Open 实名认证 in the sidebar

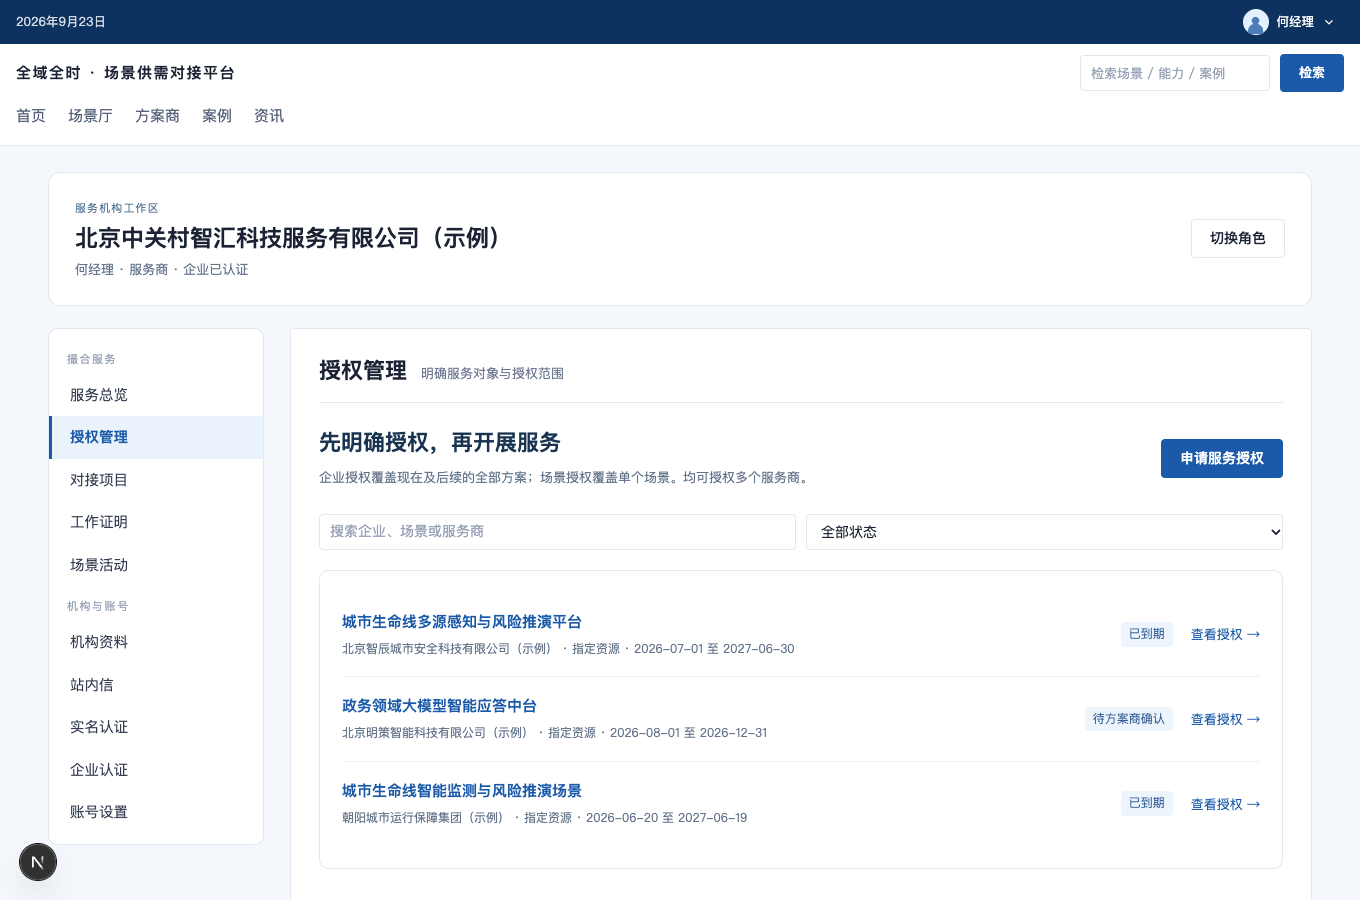pyautogui.click(x=156, y=727)
